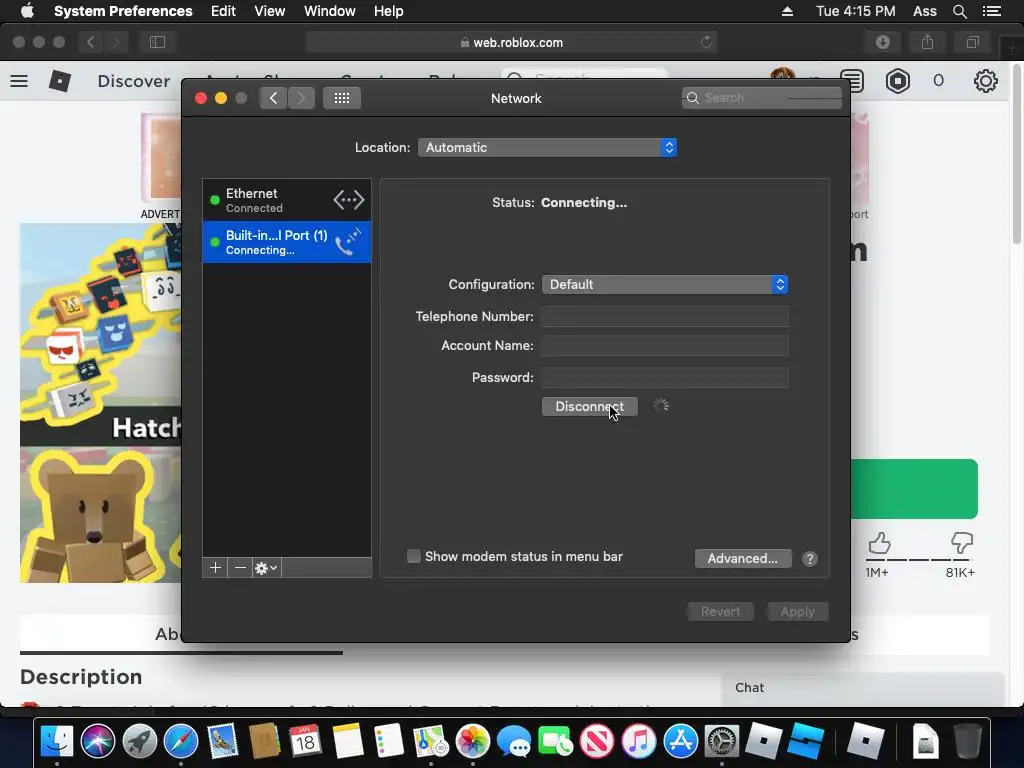Screen dimensions: 1024x768
Task: Click the Advanced... button
Action: 743,558
